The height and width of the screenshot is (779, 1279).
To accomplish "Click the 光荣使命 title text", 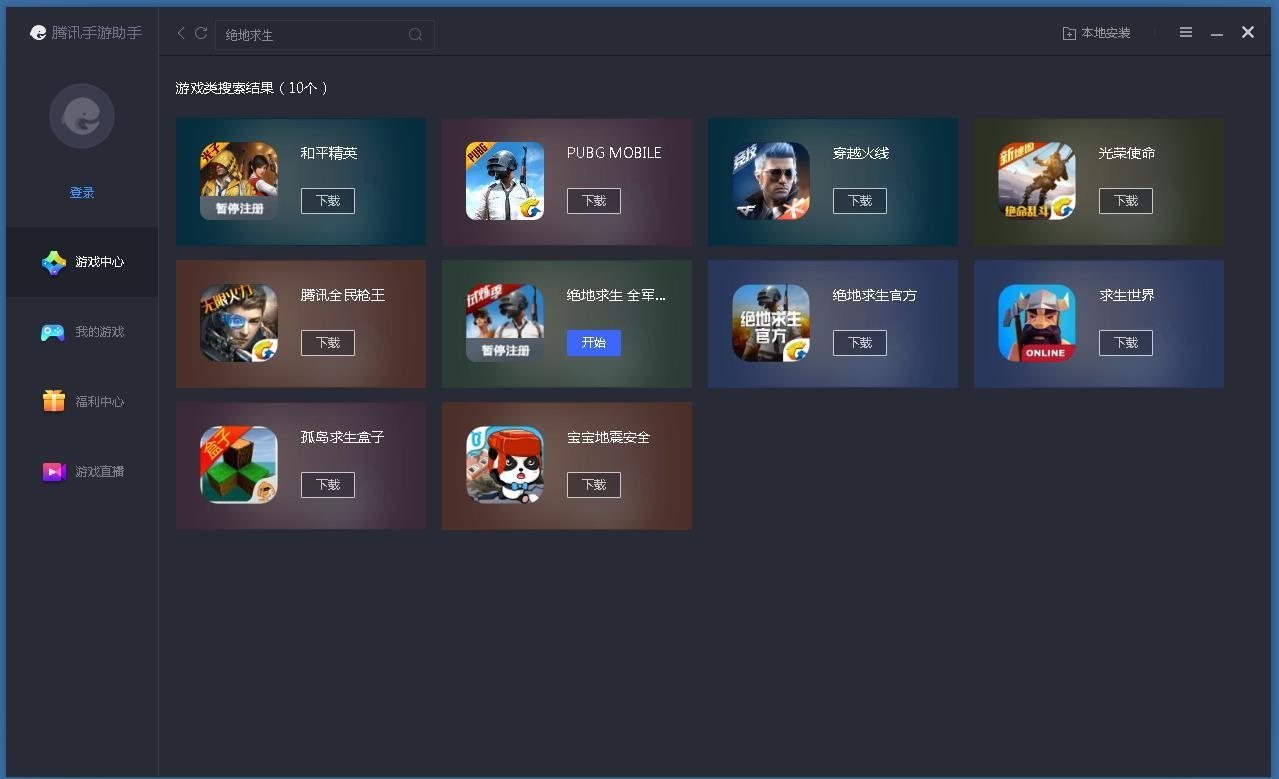I will pyautogui.click(x=1127, y=153).
